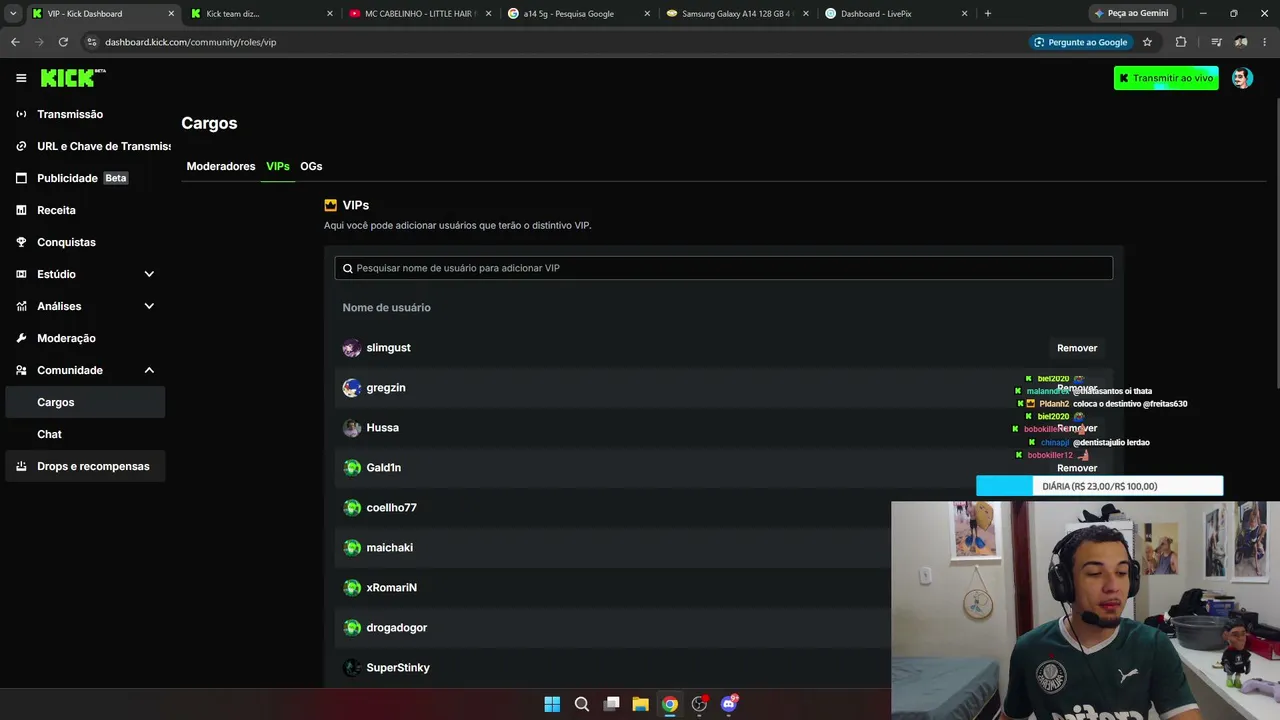Click the Receita sidebar icon

coord(21,210)
